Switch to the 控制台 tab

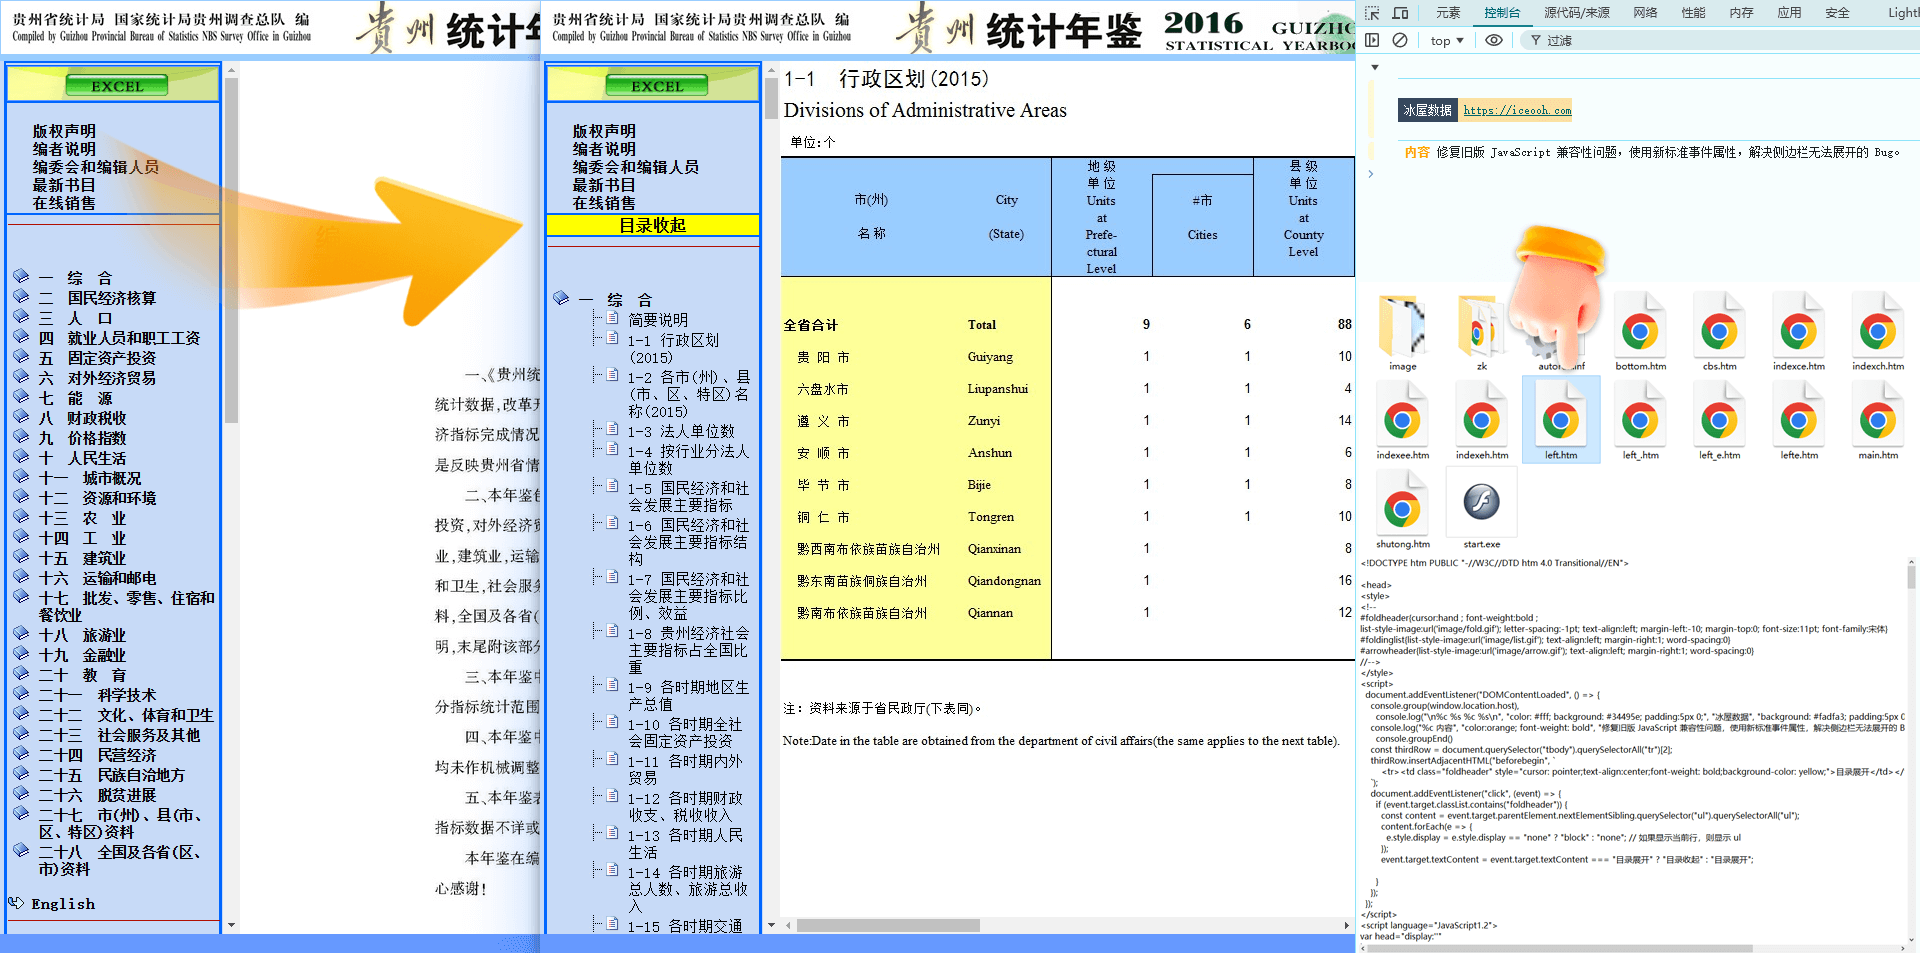tap(1501, 13)
